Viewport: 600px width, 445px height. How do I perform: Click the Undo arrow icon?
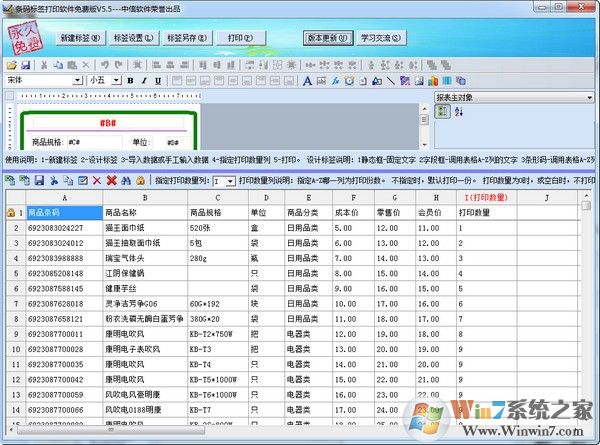pos(105,64)
